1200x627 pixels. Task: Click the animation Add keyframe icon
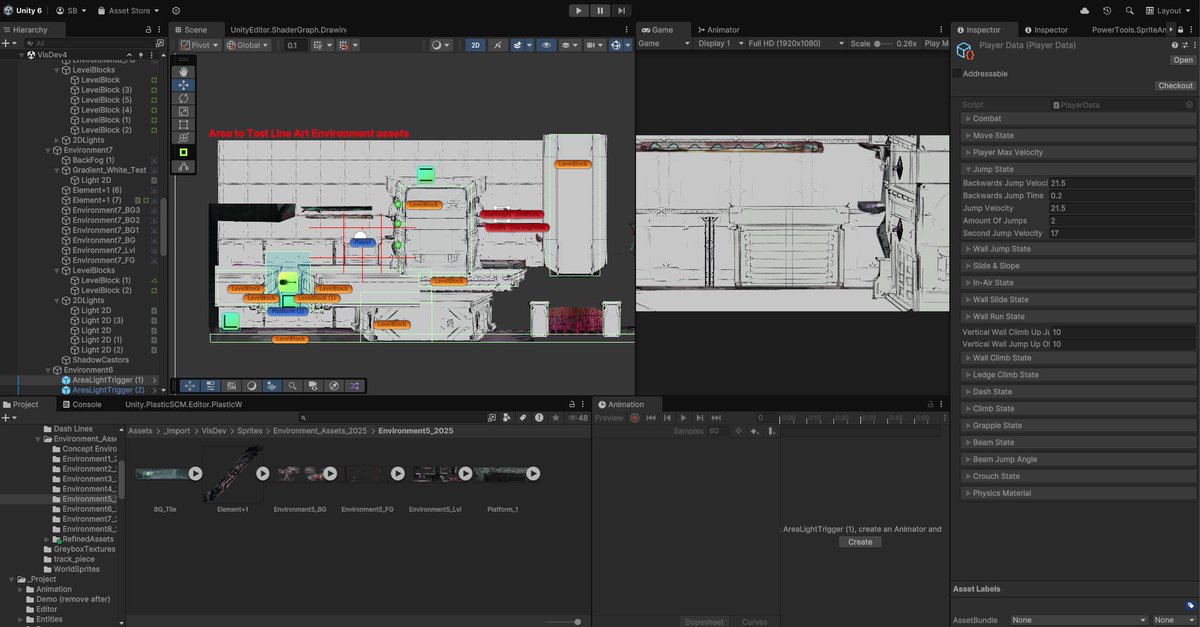tap(755, 431)
